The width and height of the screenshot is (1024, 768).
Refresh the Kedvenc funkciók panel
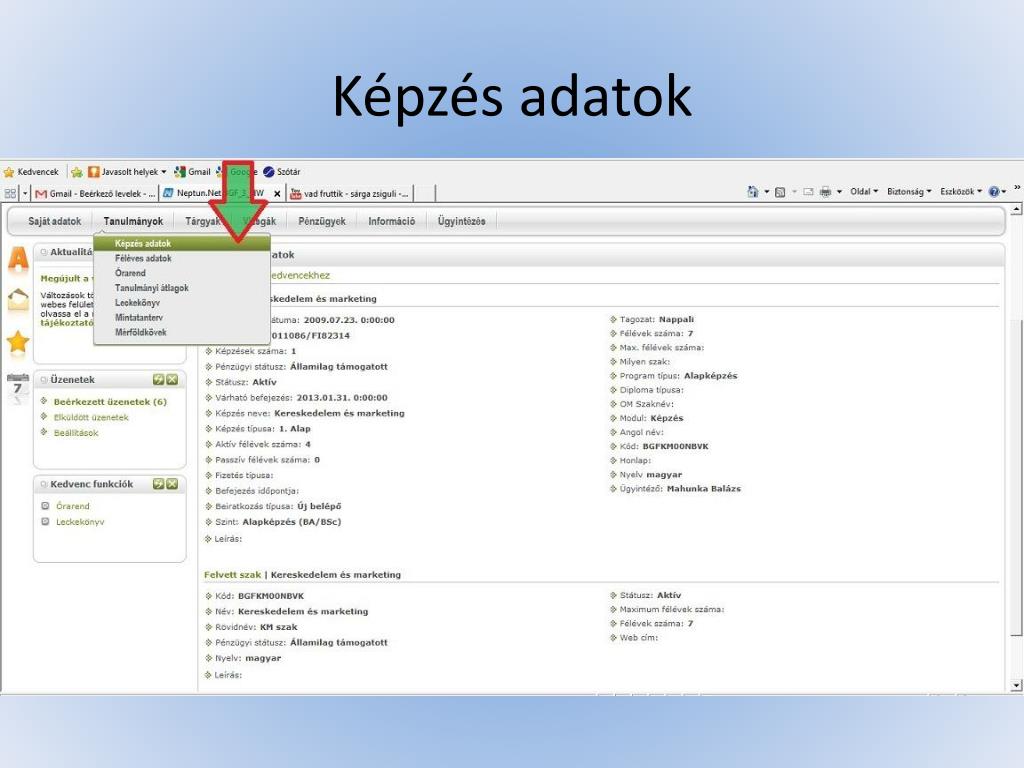[158, 484]
